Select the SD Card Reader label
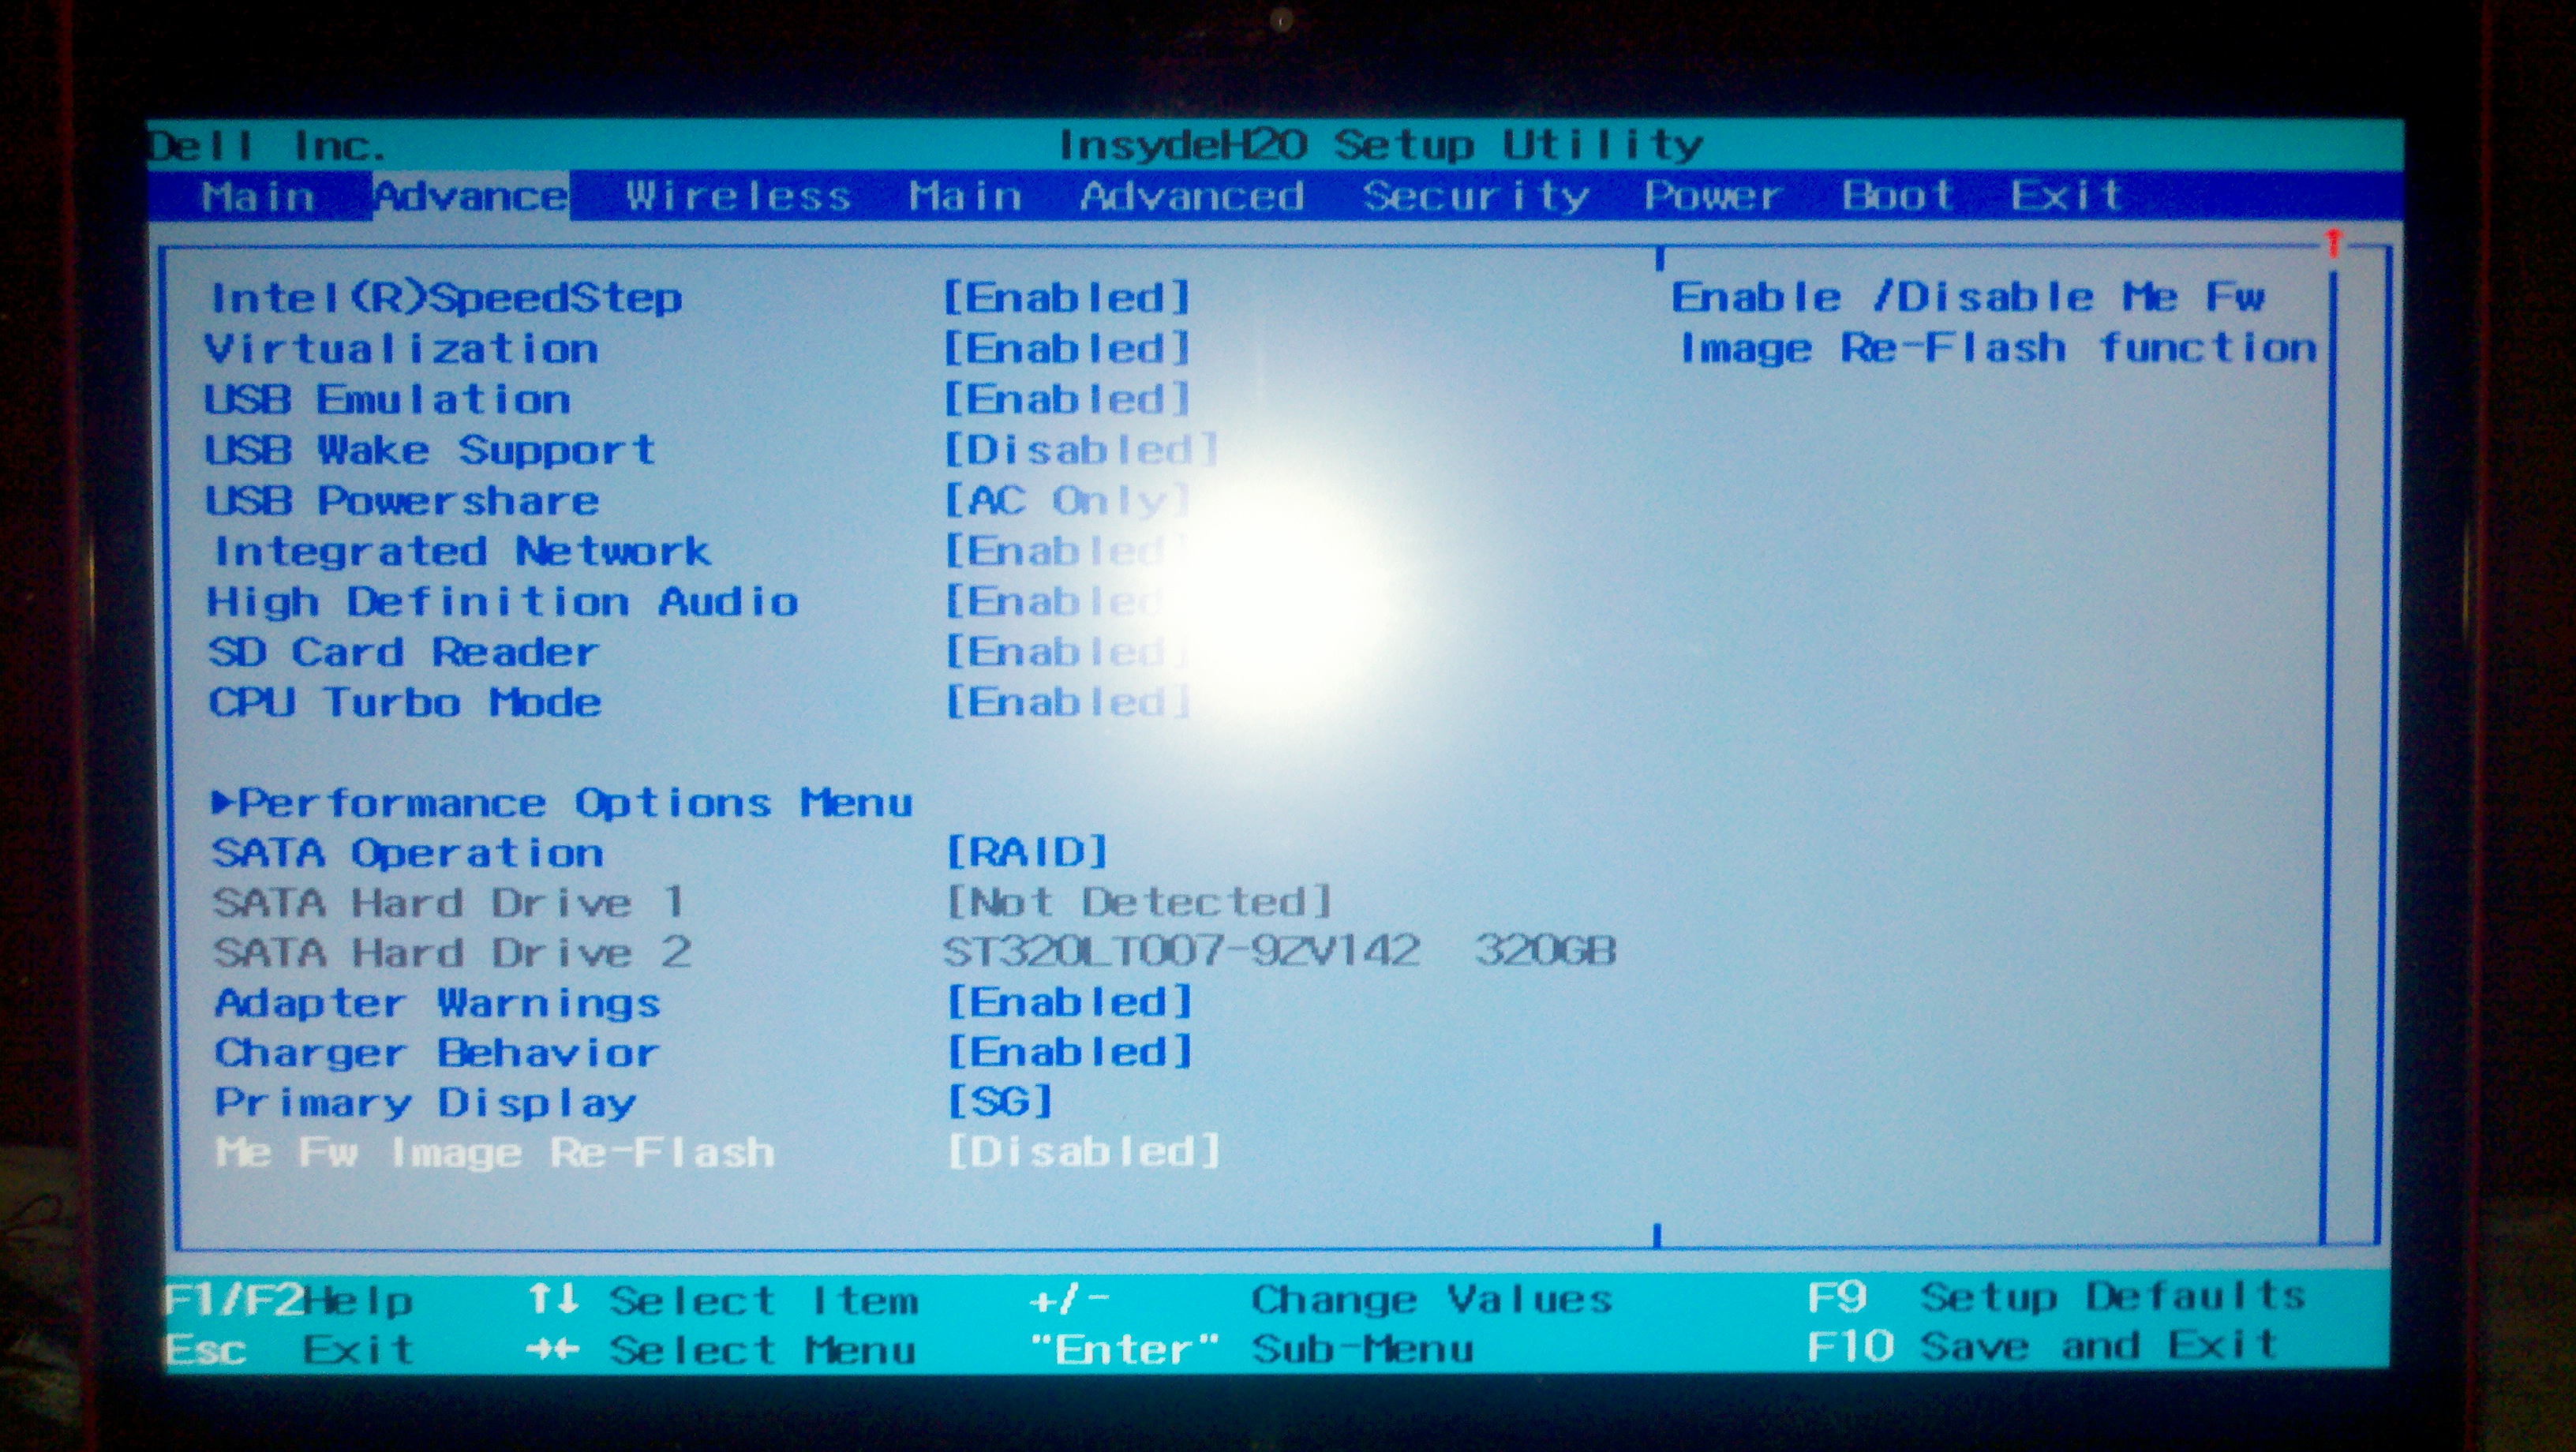This screenshot has height=1452, width=2576. (x=403, y=652)
